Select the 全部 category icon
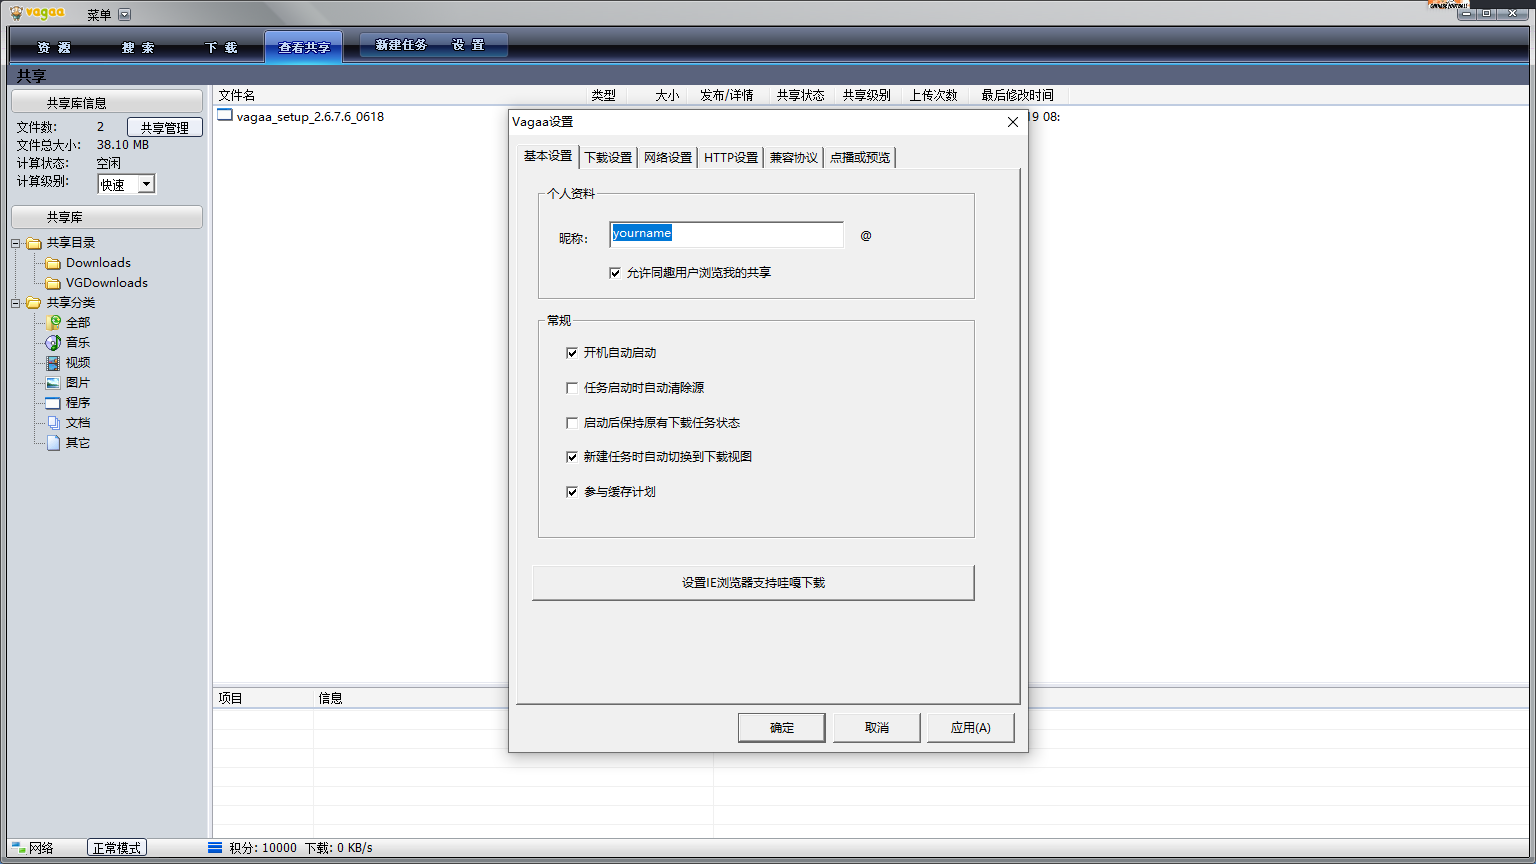The height and width of the screenshot is (864, 1536). [x=53, y=323]
